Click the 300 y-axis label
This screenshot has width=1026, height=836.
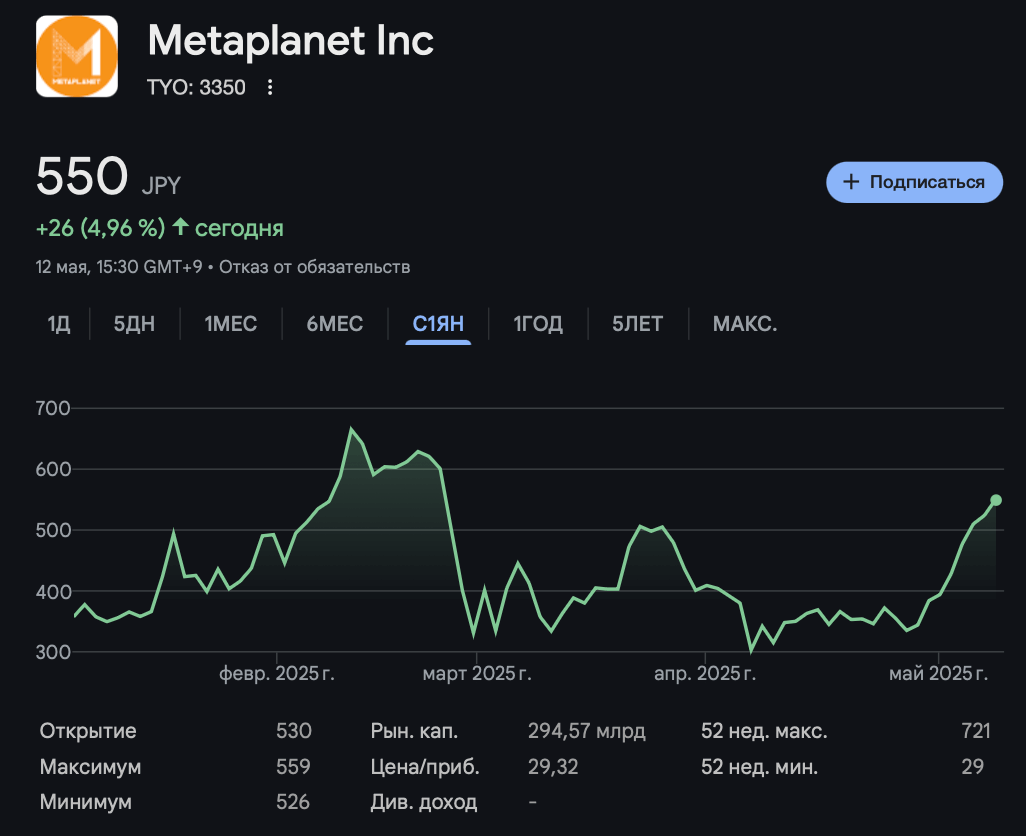pos(53,652)
